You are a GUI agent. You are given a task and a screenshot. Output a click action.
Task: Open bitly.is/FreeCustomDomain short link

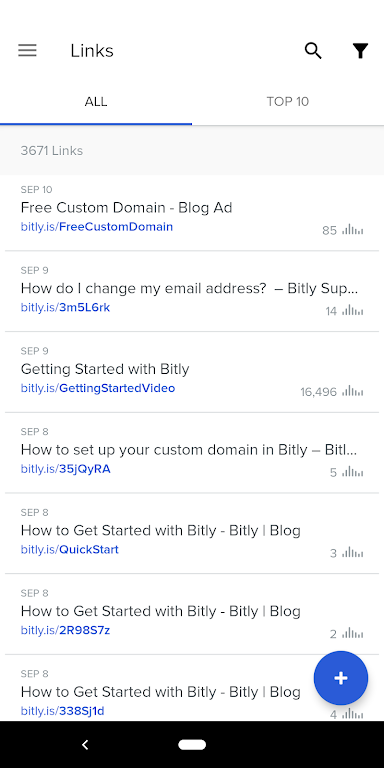pyautogui.click(x=97, y=227)
